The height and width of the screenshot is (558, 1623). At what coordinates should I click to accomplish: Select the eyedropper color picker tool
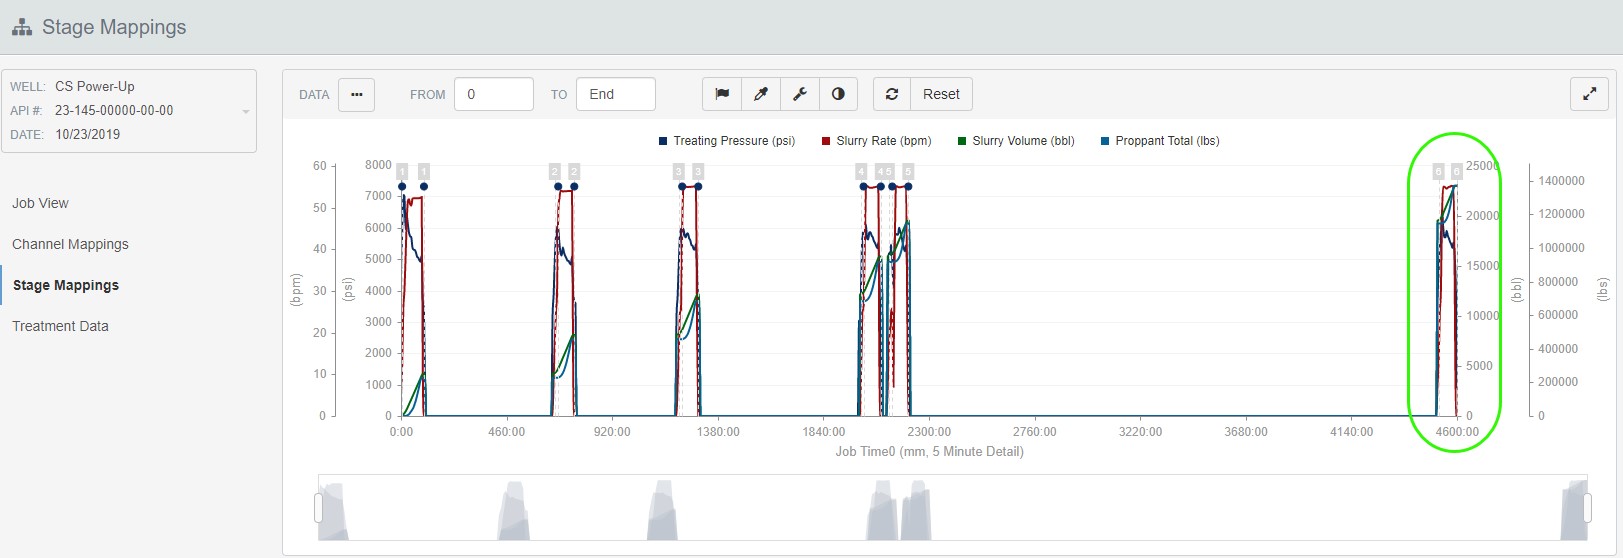761,94
